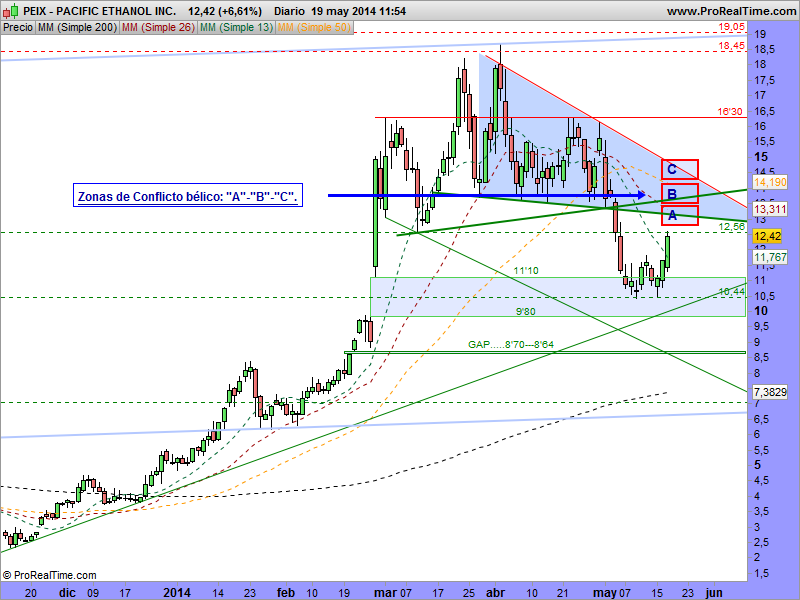Click the mar marker on the time axis

click(x=385, y=592)
